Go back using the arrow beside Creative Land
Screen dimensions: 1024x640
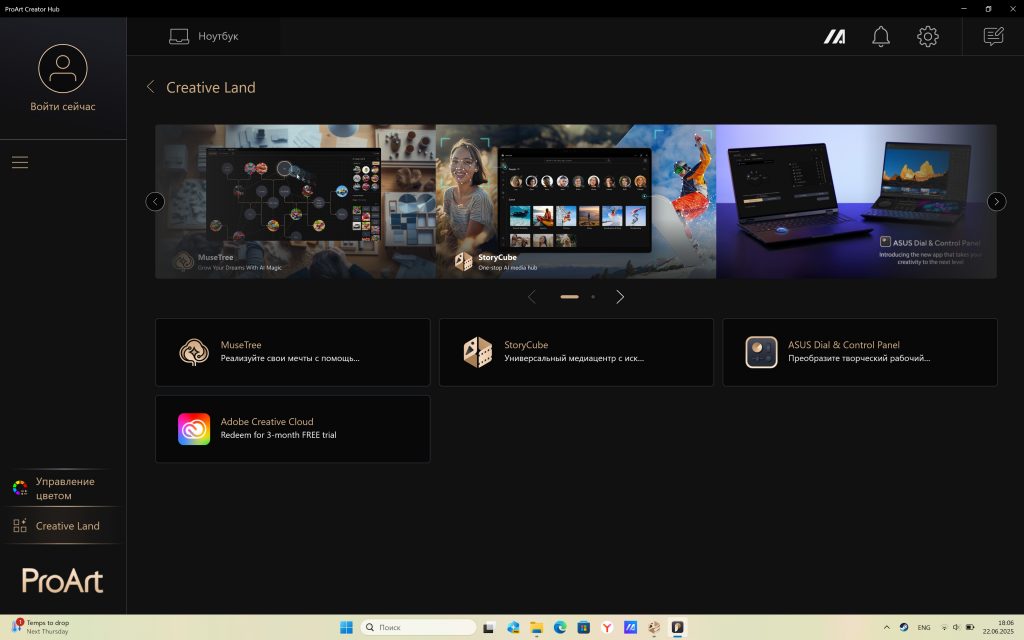coord(151,87)
